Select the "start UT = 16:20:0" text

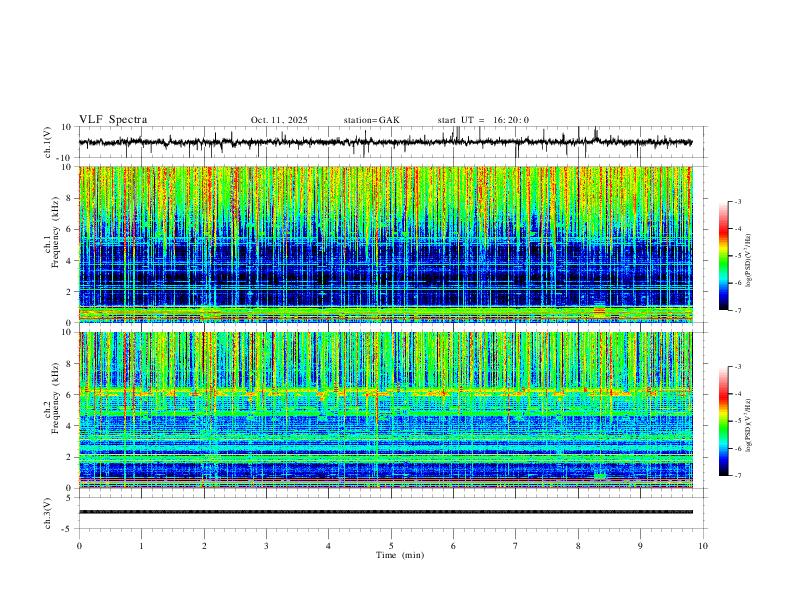click(483, 120)
